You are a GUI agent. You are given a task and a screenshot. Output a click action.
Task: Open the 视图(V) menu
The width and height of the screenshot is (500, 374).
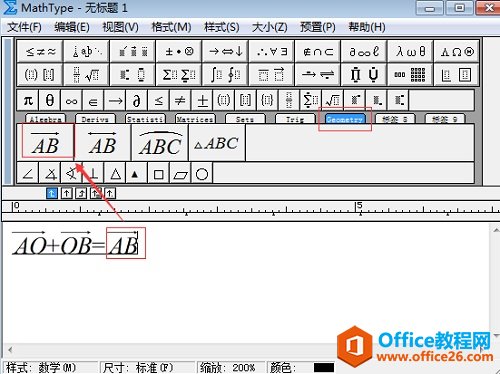tap(120, 27)
